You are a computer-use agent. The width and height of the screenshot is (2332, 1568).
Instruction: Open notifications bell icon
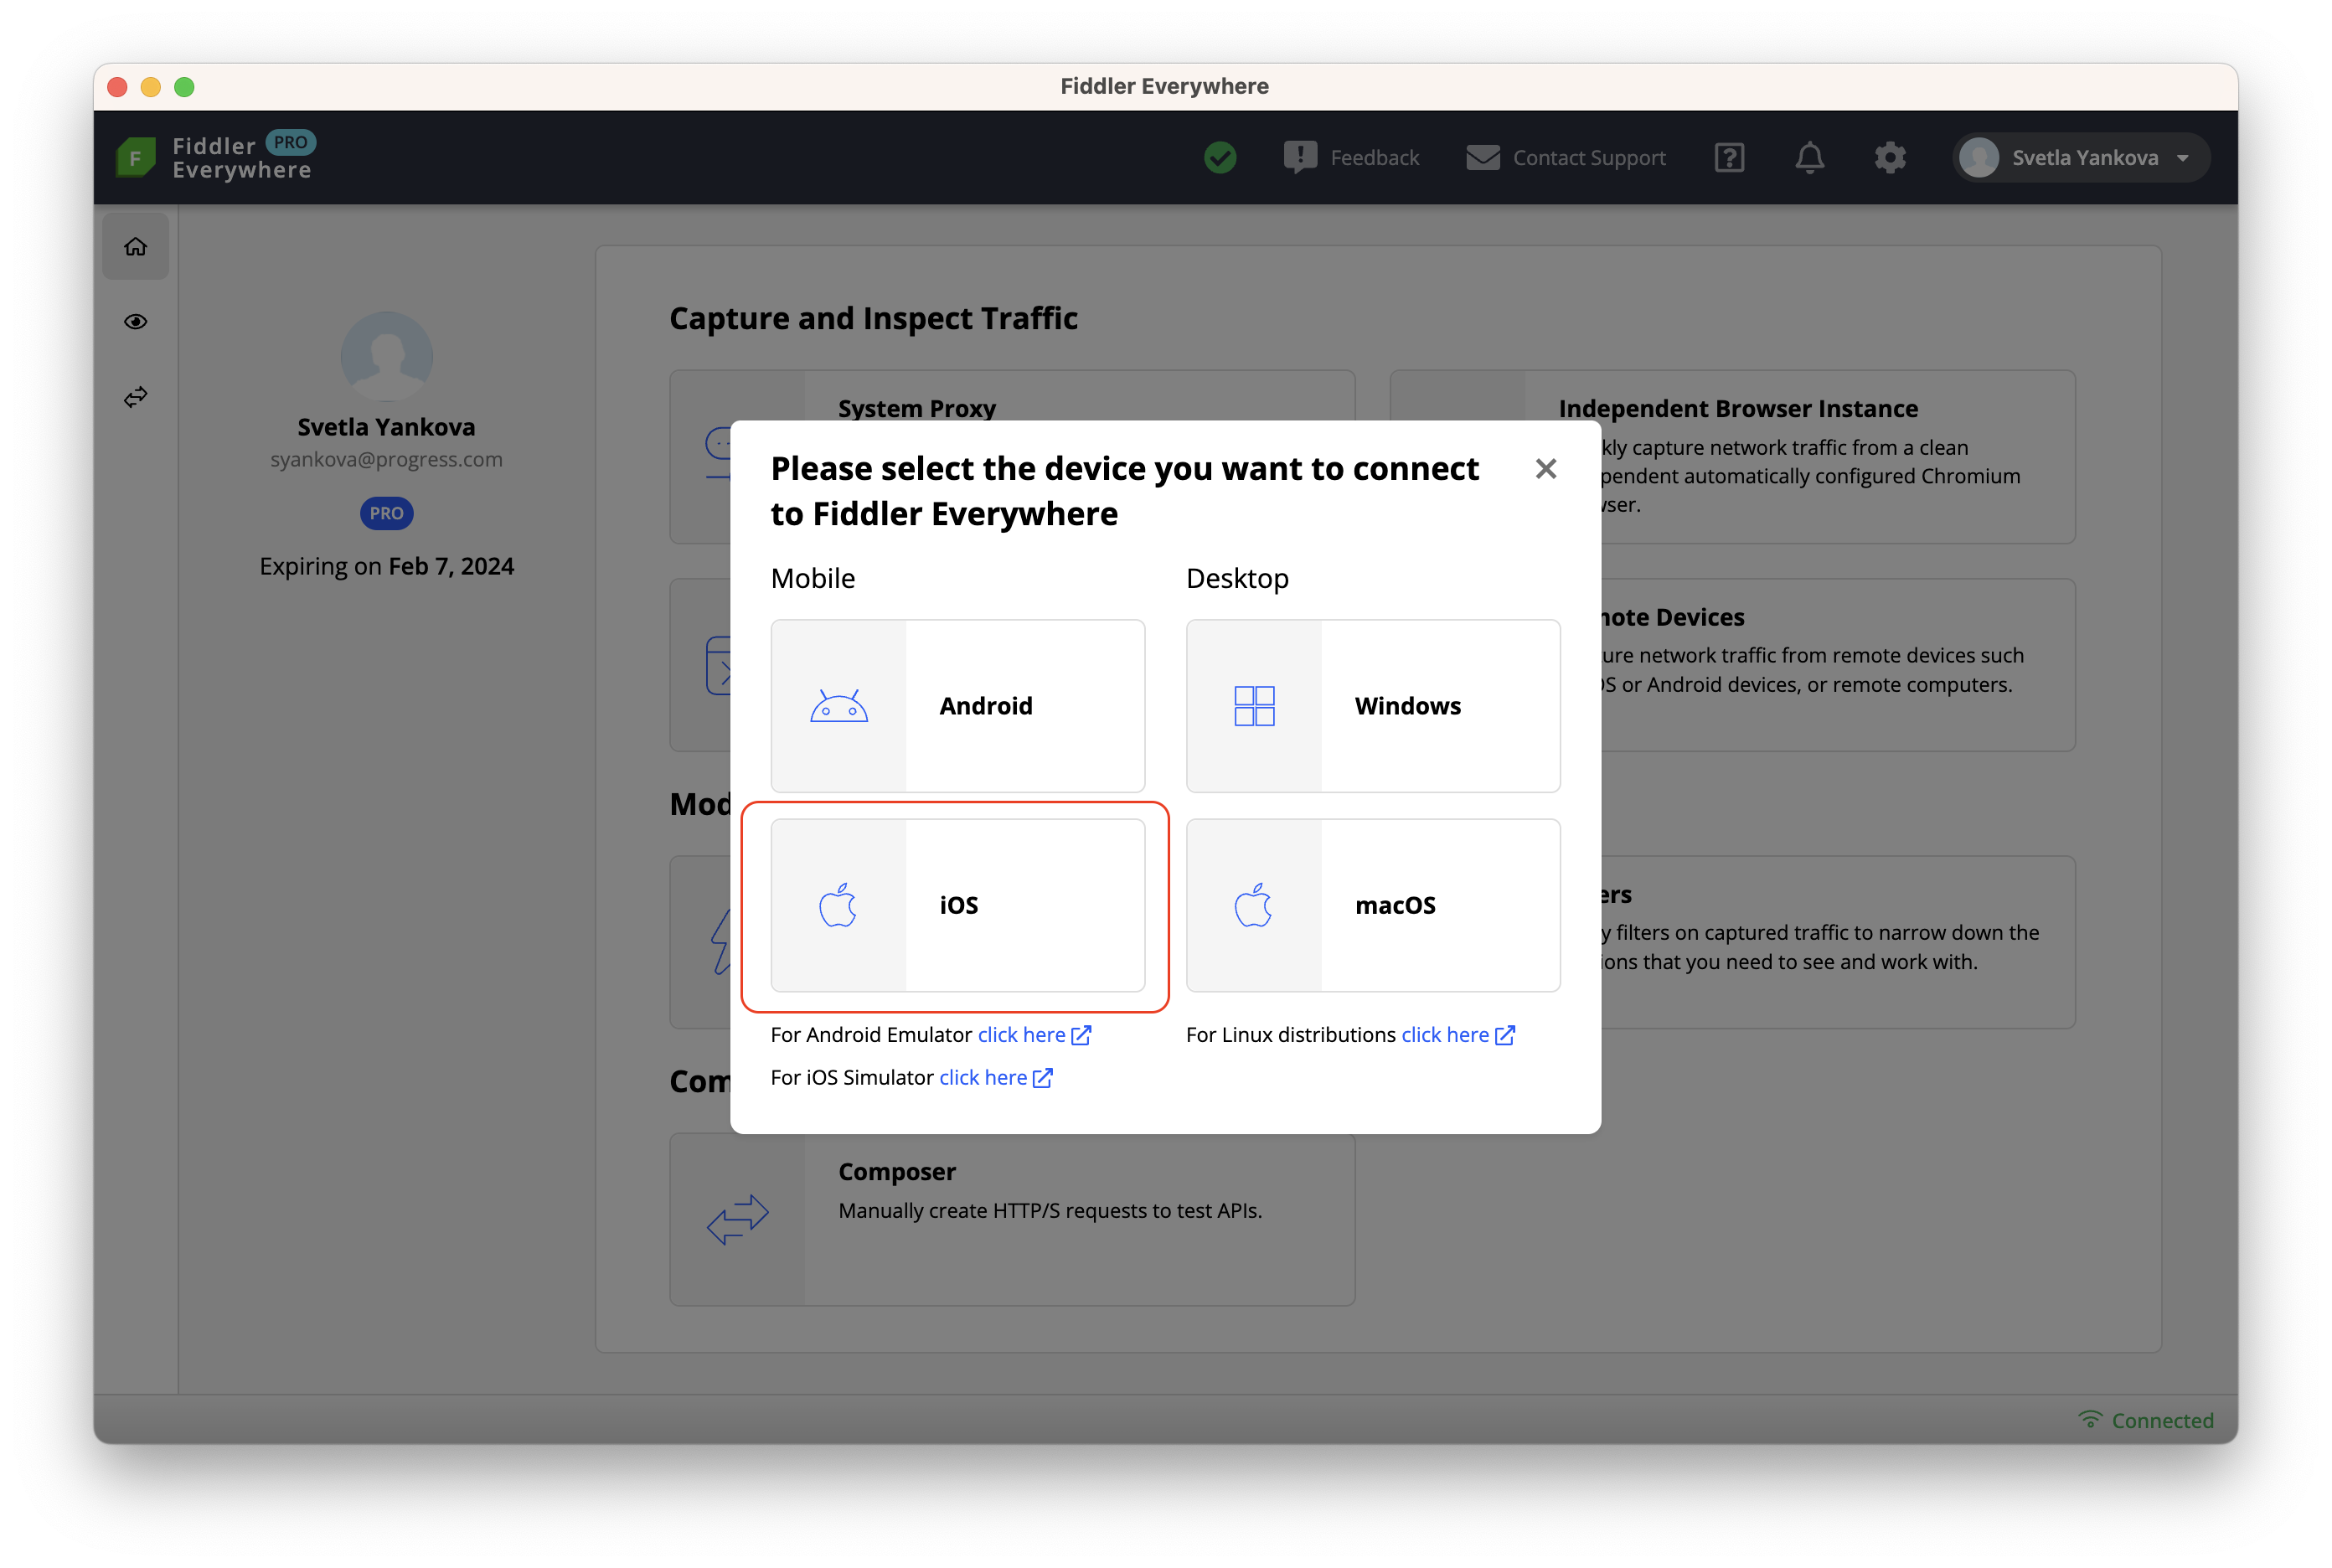click(x=1809, y=158)
